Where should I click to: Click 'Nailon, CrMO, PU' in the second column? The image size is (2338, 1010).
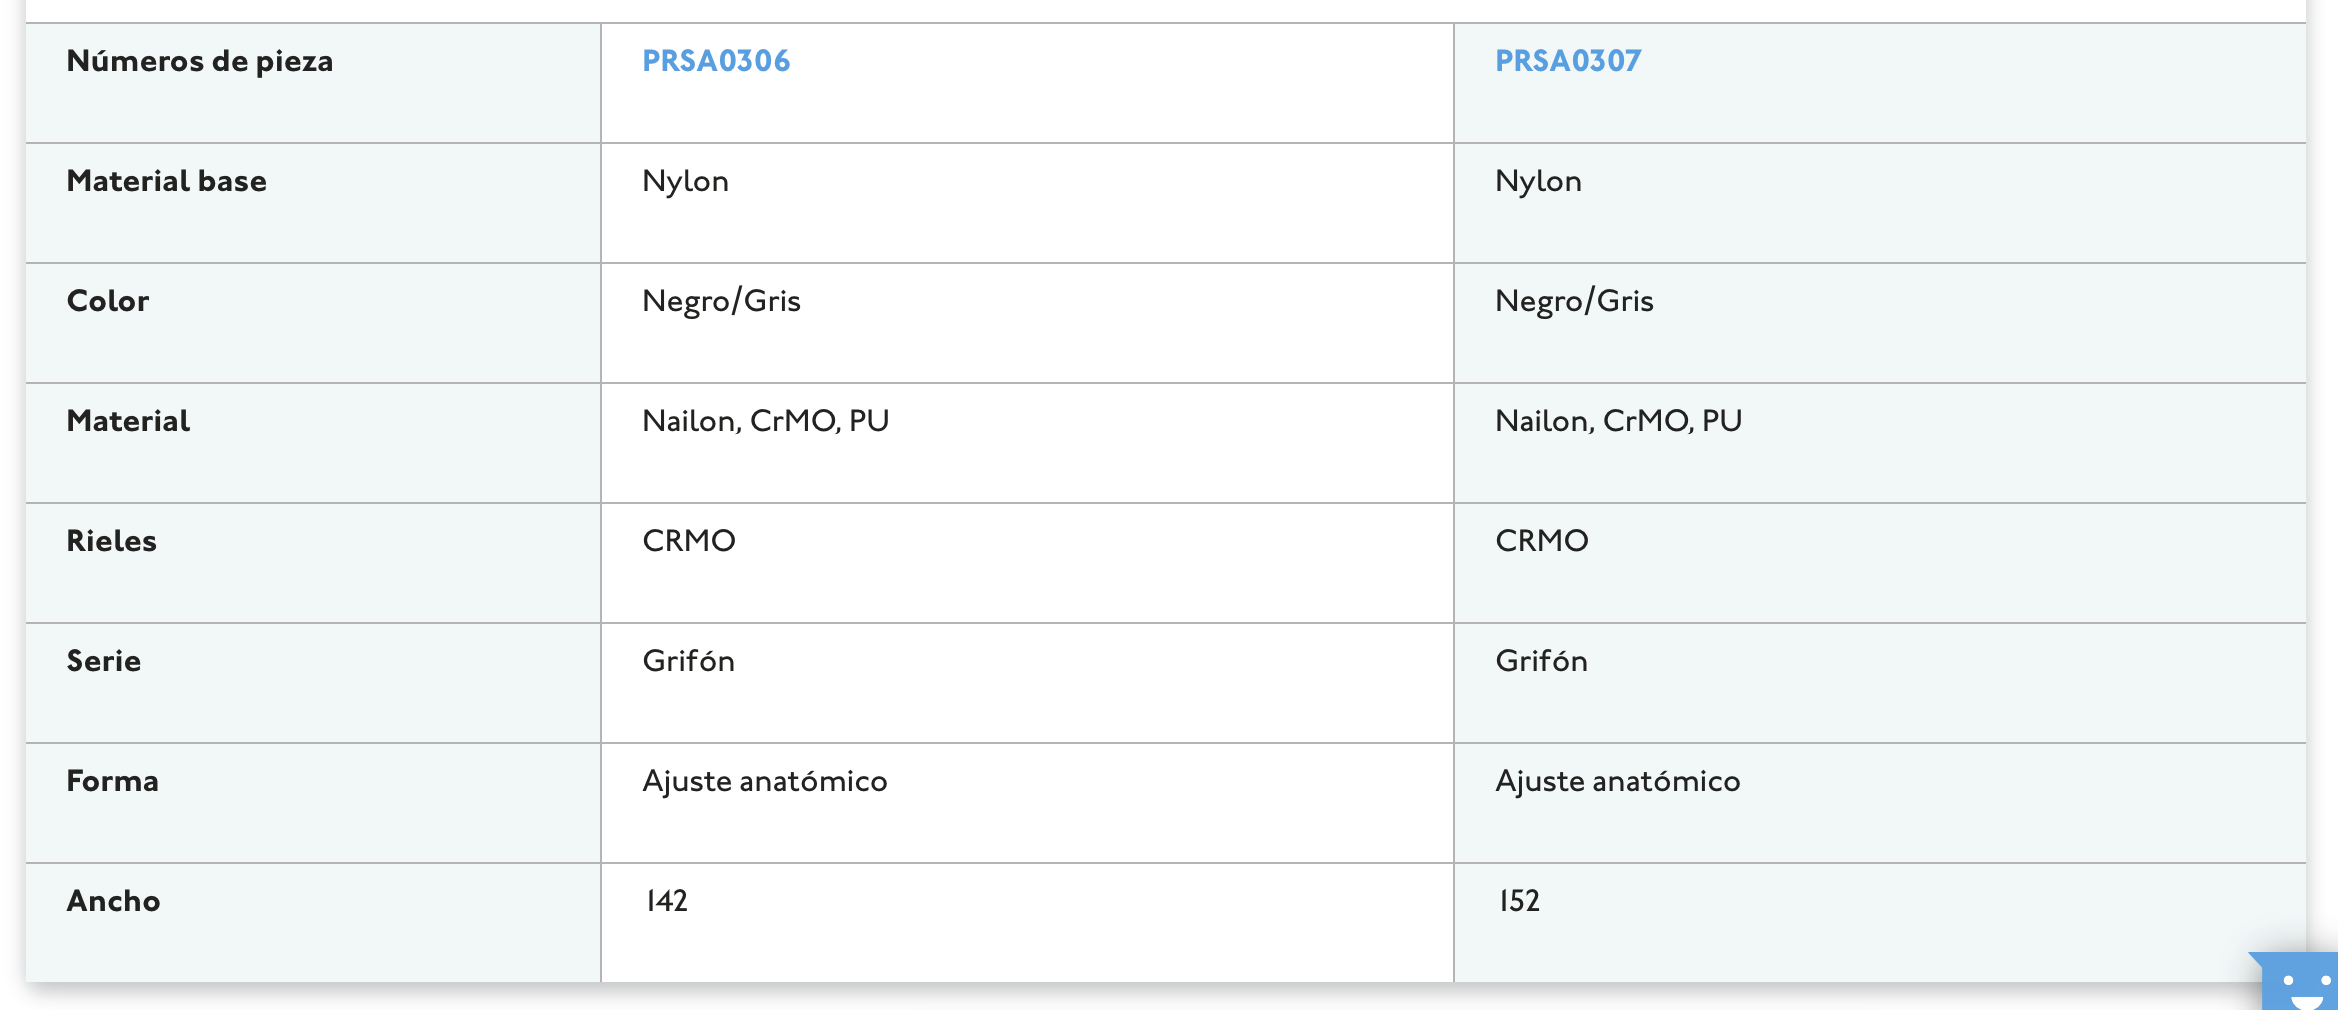click(1618, 421)
